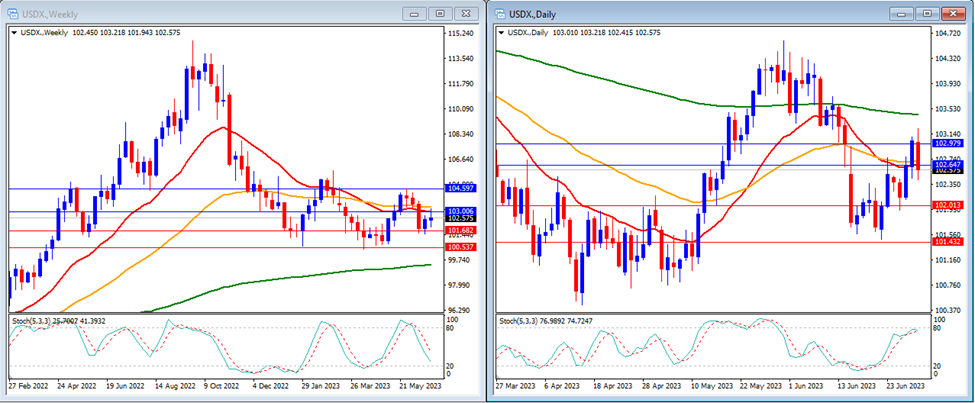Select the 102.647 blue price tag on Daily chart
This screenshot has width=975, height=403.
pos(948,165)
